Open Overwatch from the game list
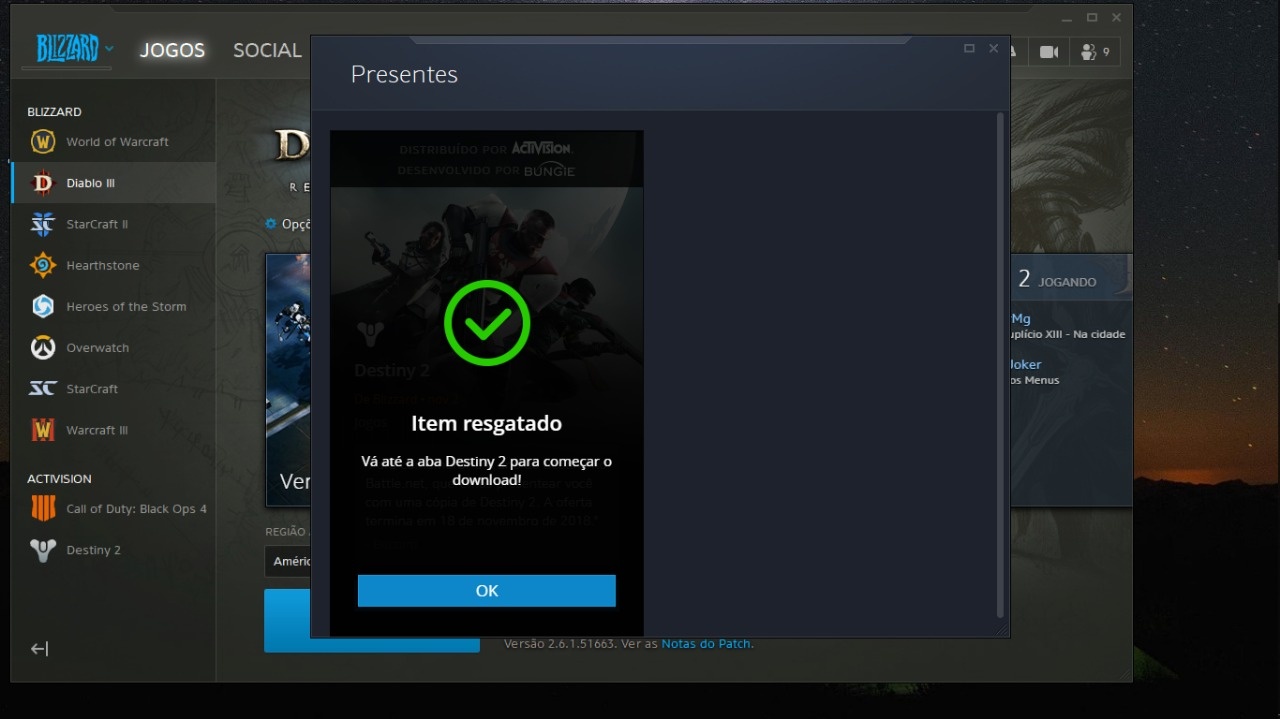Screen dimensions: 1280x719 click(43, 348)
